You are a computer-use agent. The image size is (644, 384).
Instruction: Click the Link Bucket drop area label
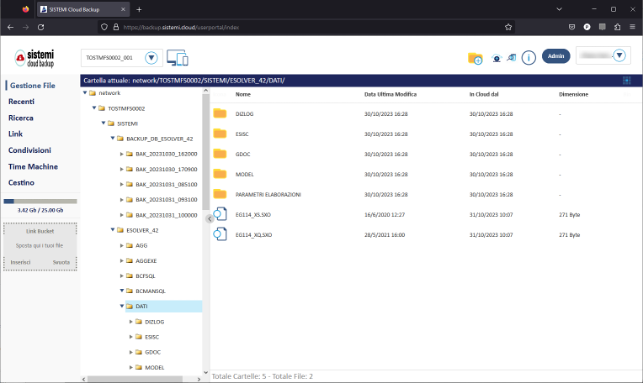(40, 231)
